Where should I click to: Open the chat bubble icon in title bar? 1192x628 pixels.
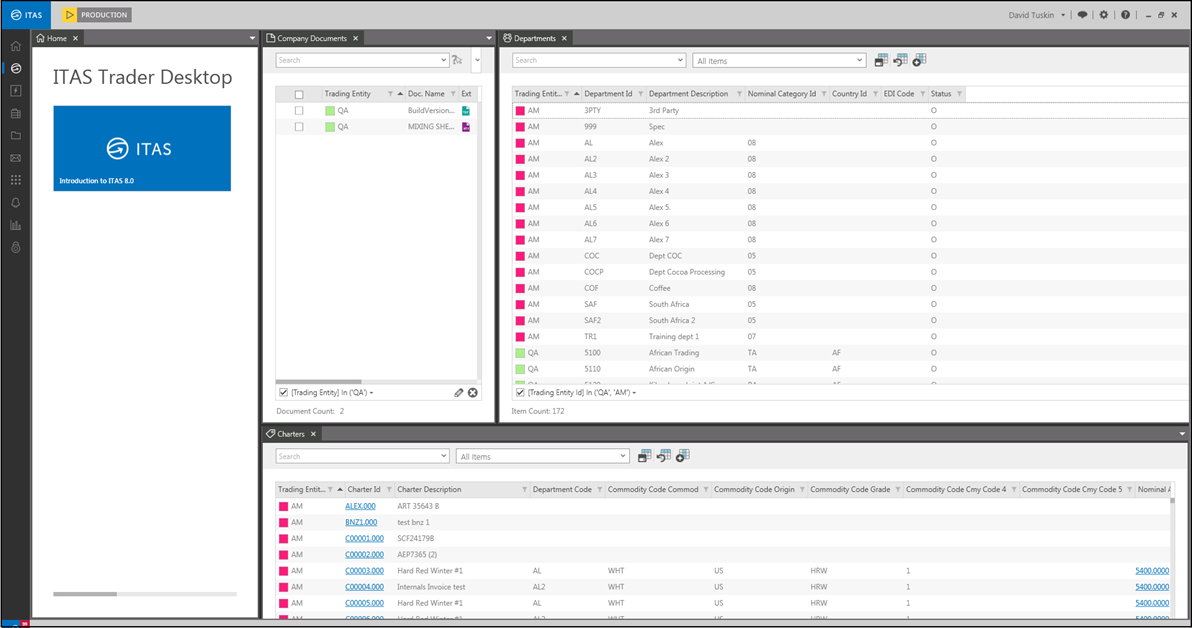pos(1083,15)
